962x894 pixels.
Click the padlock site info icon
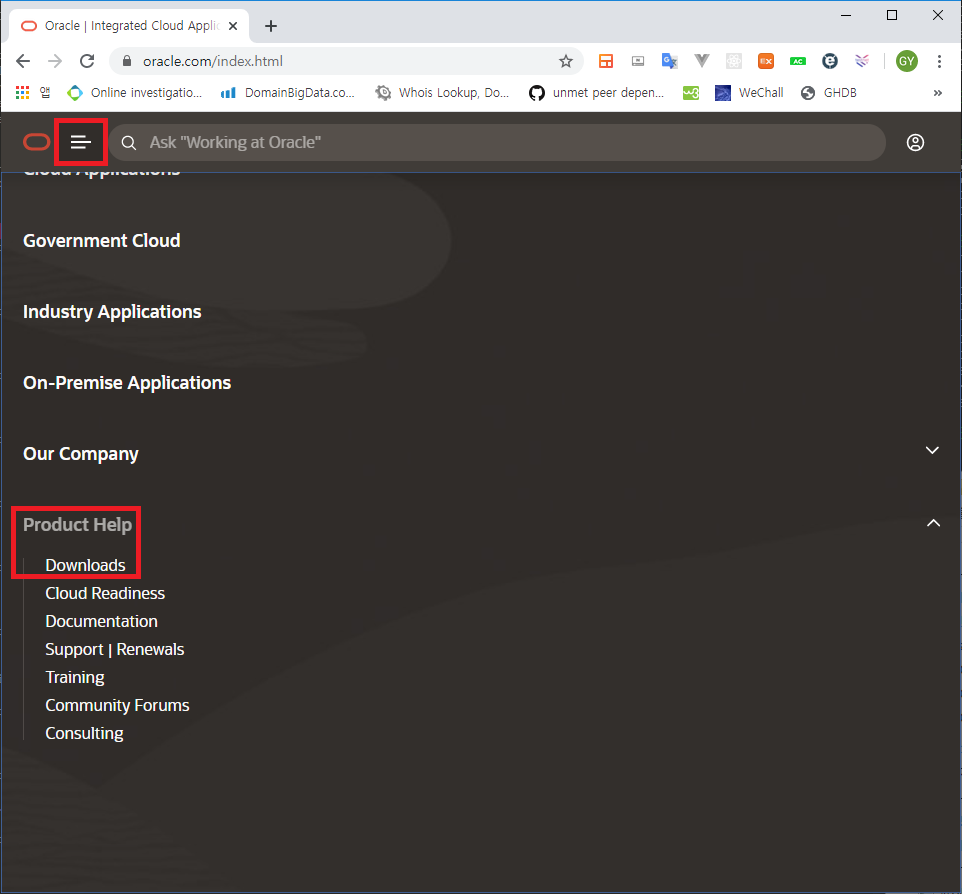coord(127,61)
